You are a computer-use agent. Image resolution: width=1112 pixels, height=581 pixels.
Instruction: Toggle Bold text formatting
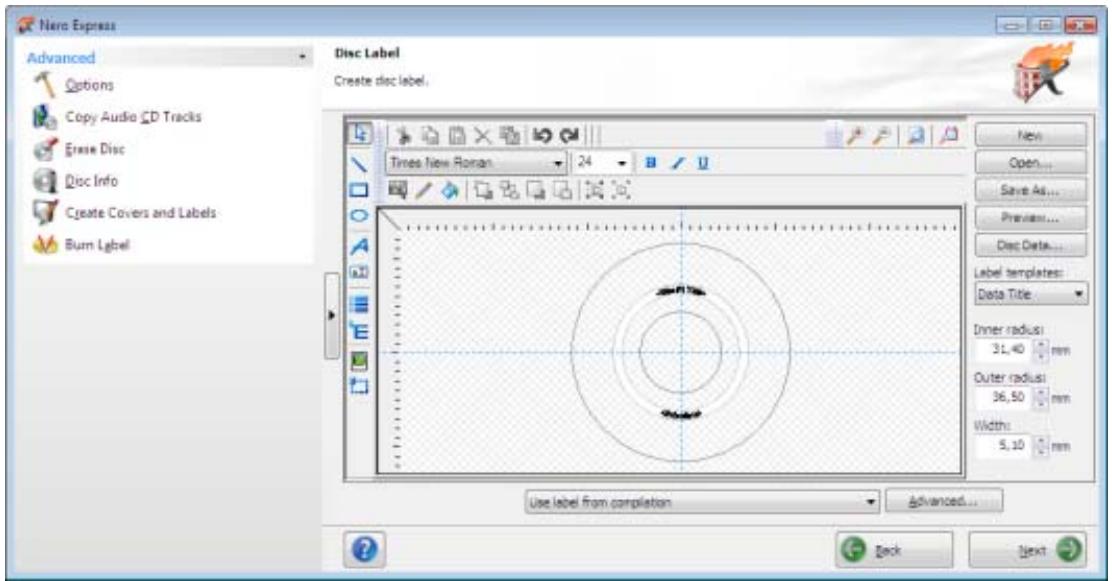click(650, 162)
